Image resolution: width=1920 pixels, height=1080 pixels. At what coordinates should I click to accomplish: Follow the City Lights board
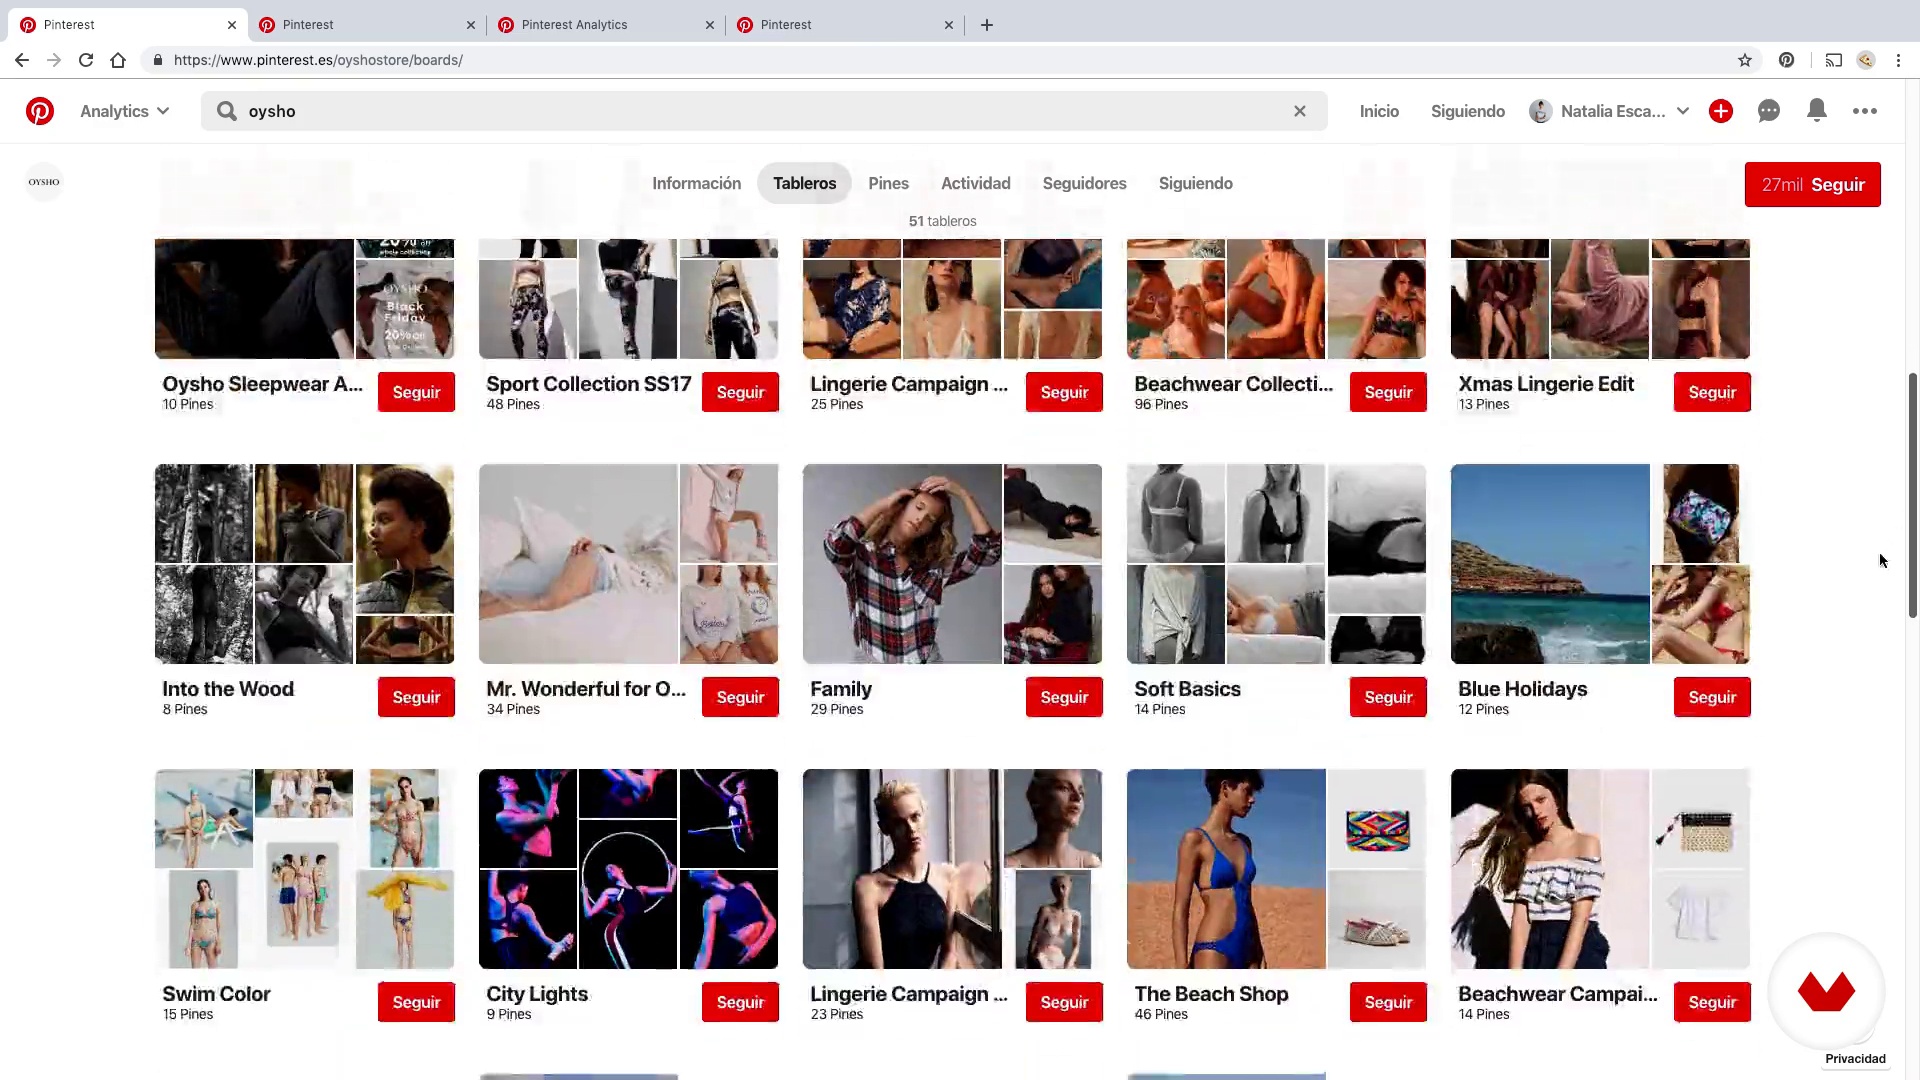[740, 1002]
